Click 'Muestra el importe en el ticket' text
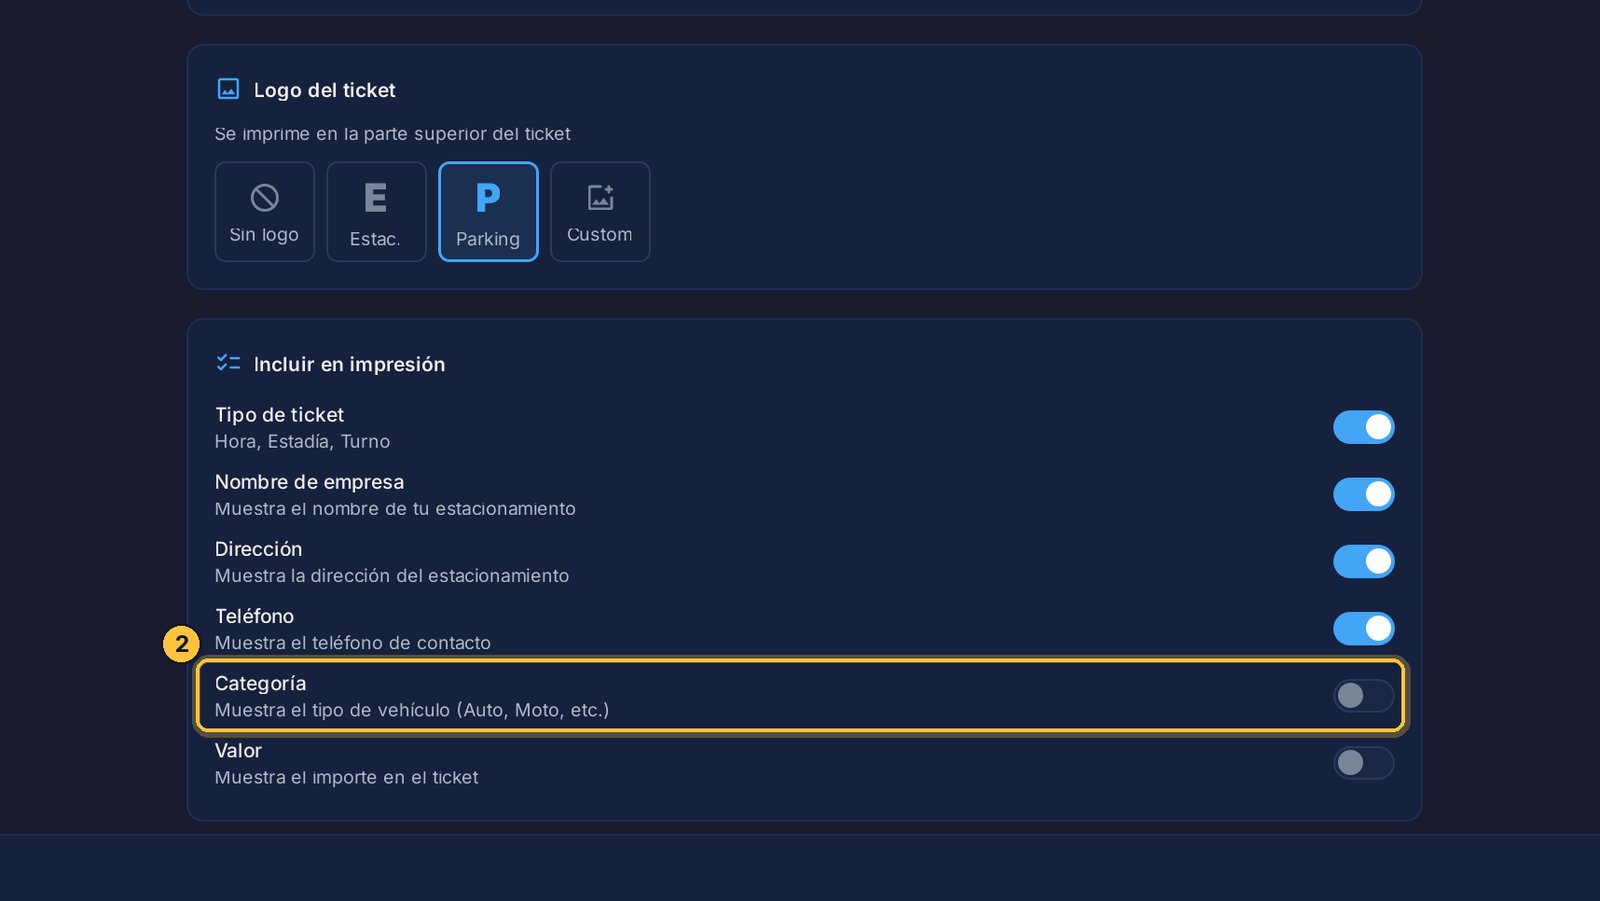 (346, 777)
